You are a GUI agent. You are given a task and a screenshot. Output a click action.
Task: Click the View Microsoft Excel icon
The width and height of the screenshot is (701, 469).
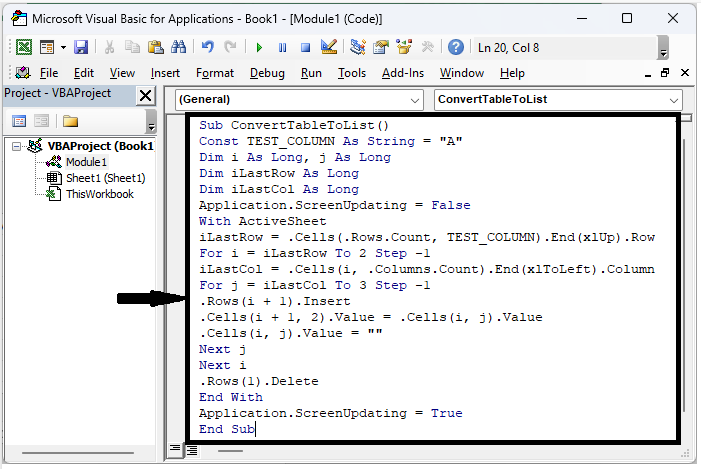pyautogui.click(x=22, y=47)
